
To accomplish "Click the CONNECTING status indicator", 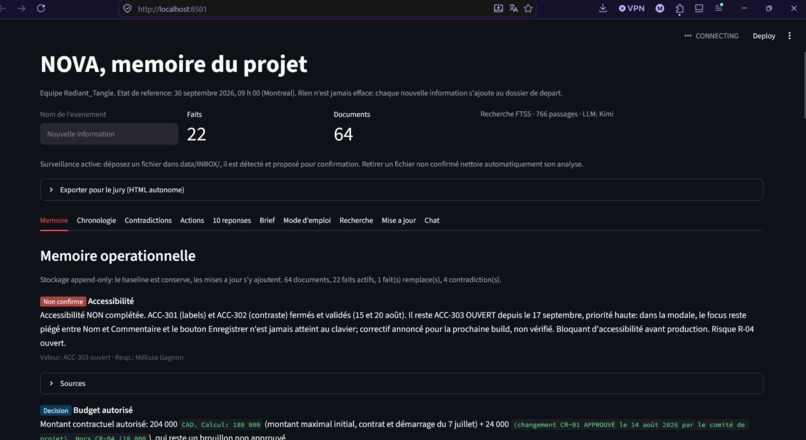I will tap(711, 36).
